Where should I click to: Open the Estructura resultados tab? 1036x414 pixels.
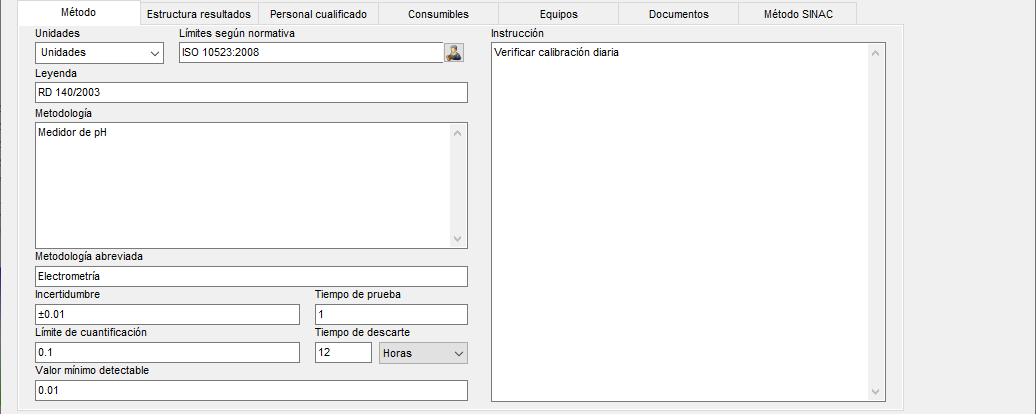(x=199, y=14)
